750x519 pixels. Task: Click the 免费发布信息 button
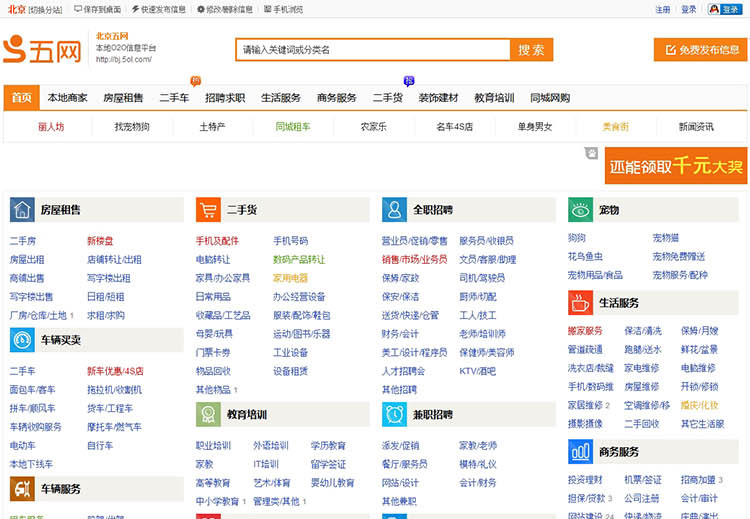(701, 50)
